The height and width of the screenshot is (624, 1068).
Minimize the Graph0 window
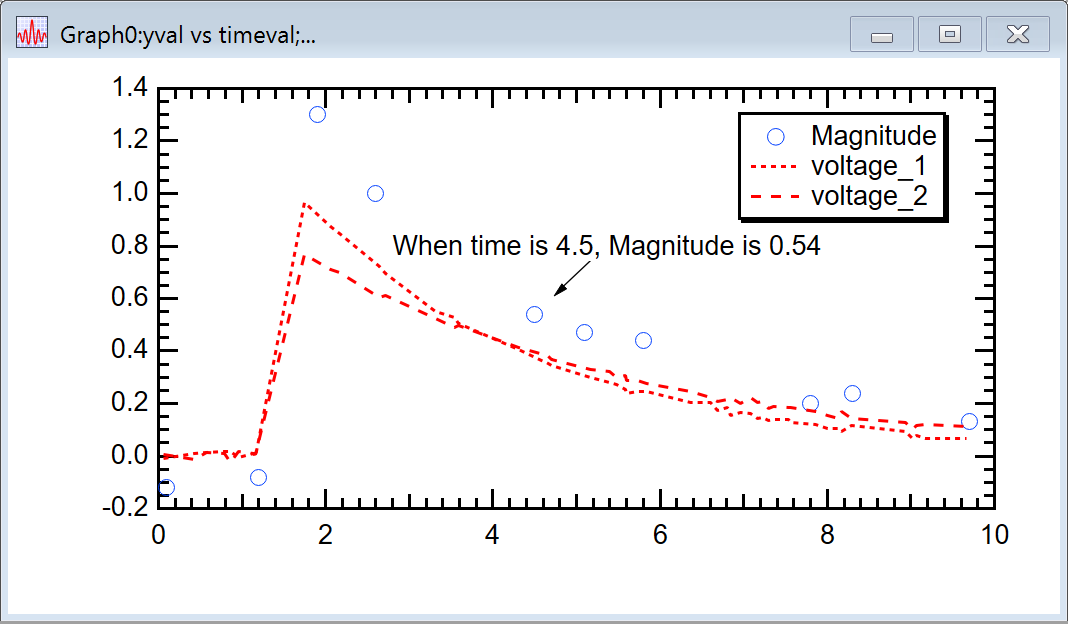[x=881, y=35]
